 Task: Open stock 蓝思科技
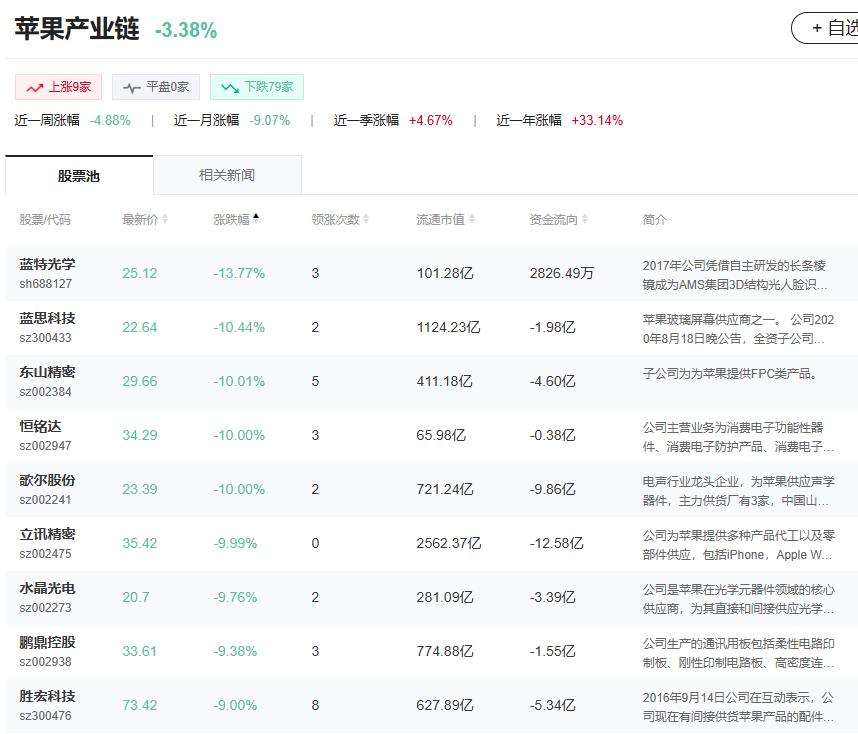[47, 318]
